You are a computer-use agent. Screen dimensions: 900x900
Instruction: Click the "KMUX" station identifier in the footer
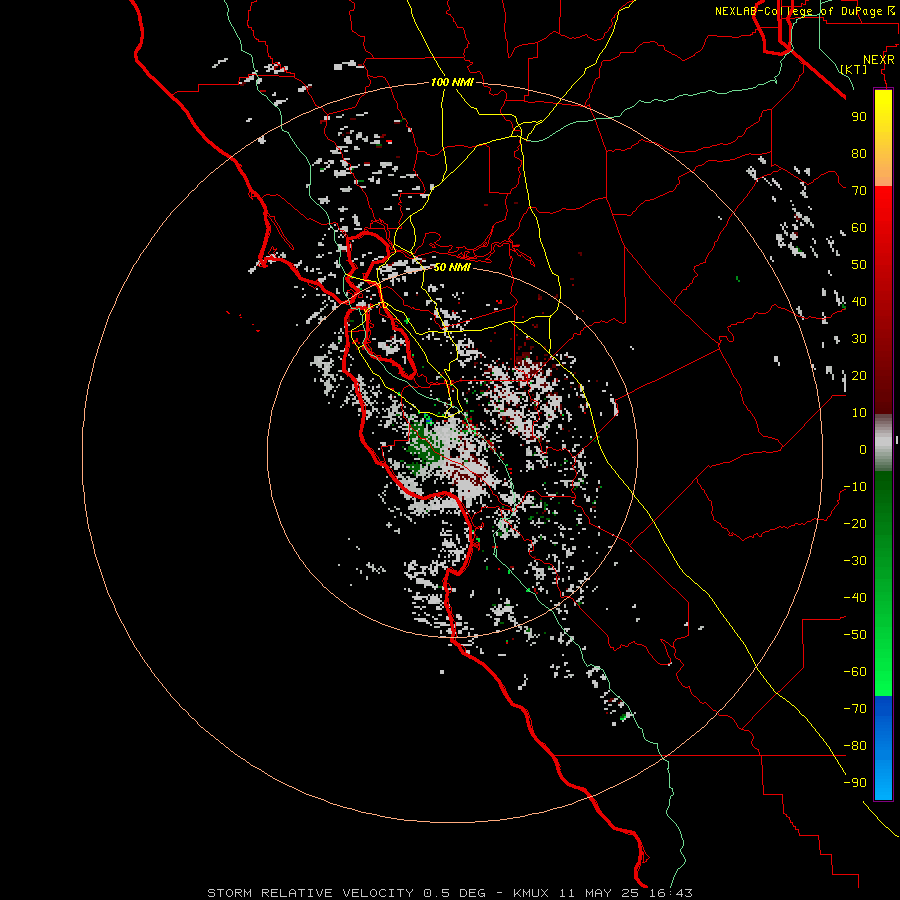(531, 893)
